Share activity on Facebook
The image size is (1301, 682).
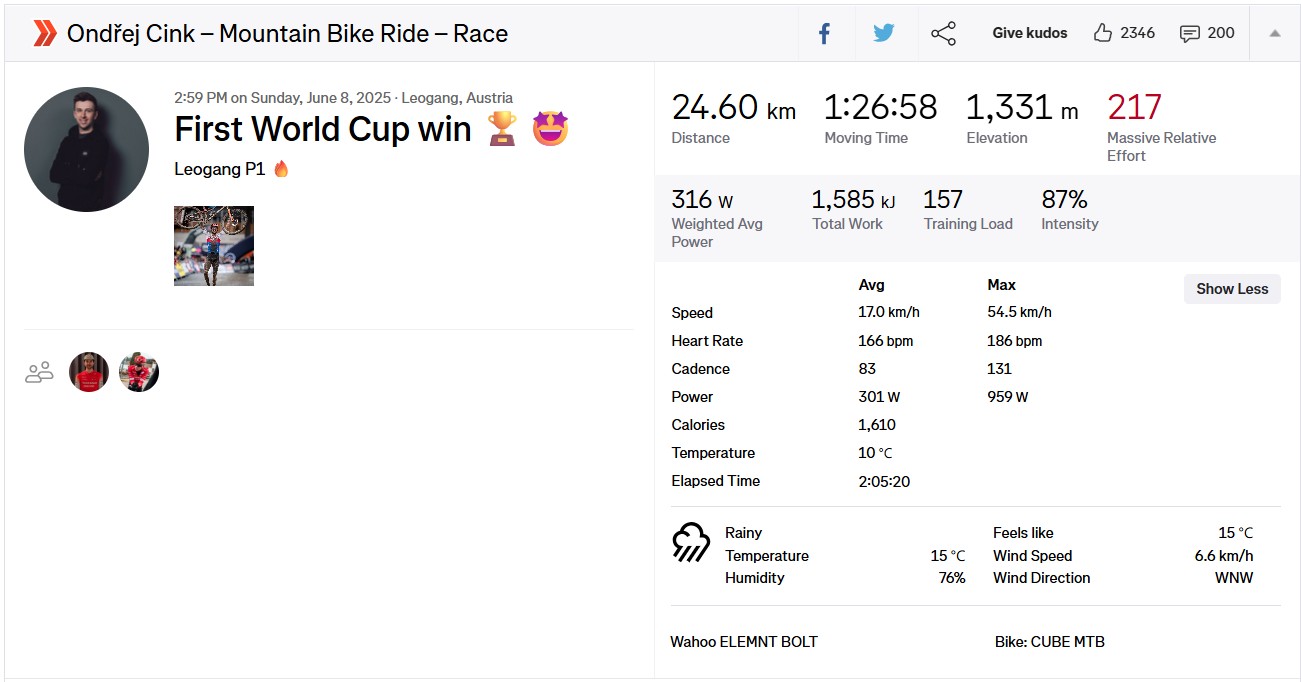[825, 33]
